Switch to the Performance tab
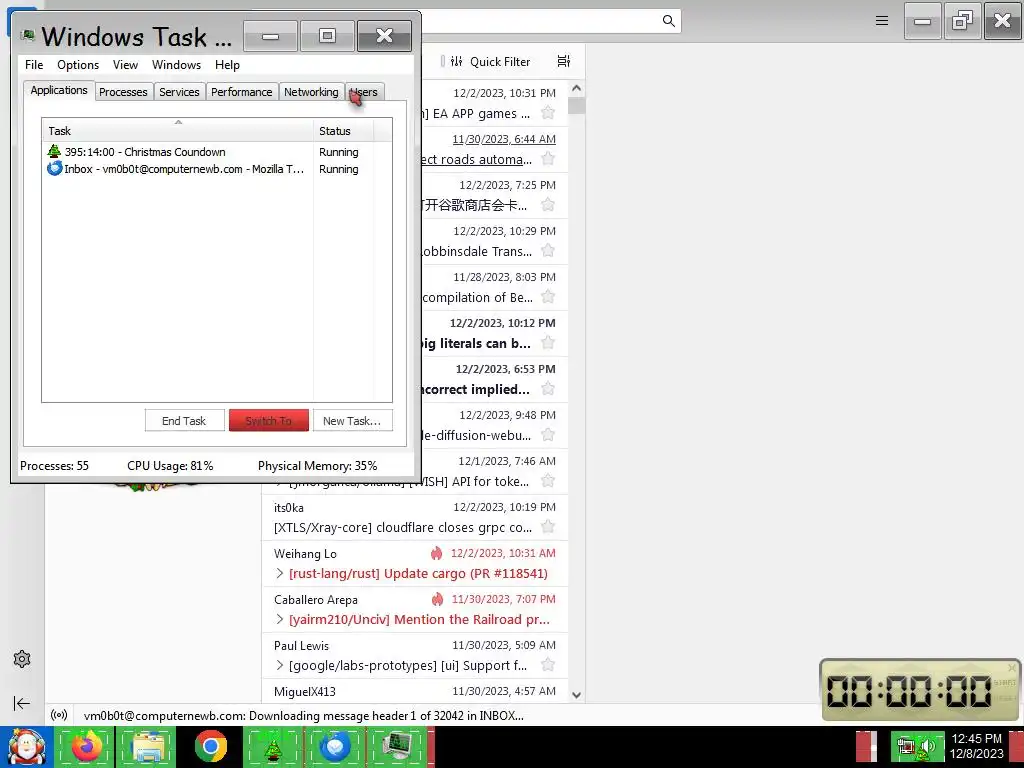Screen dimensions: 1024x768 point(242,92)
